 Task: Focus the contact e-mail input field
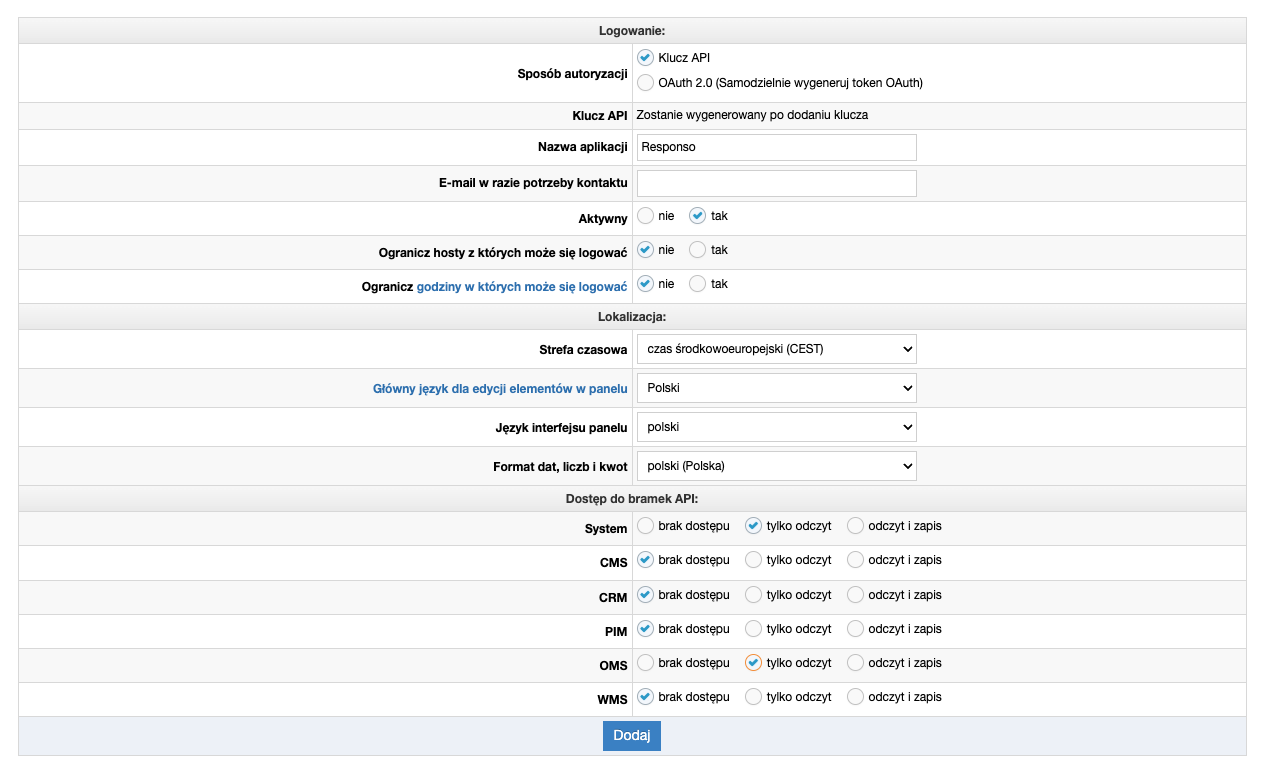[776, 183]
